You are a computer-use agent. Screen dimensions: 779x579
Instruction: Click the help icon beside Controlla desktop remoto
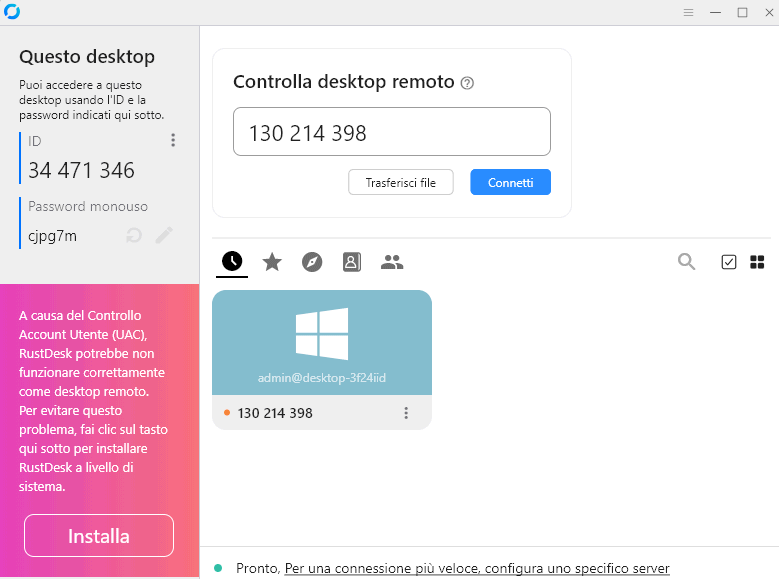pos(467,83)
